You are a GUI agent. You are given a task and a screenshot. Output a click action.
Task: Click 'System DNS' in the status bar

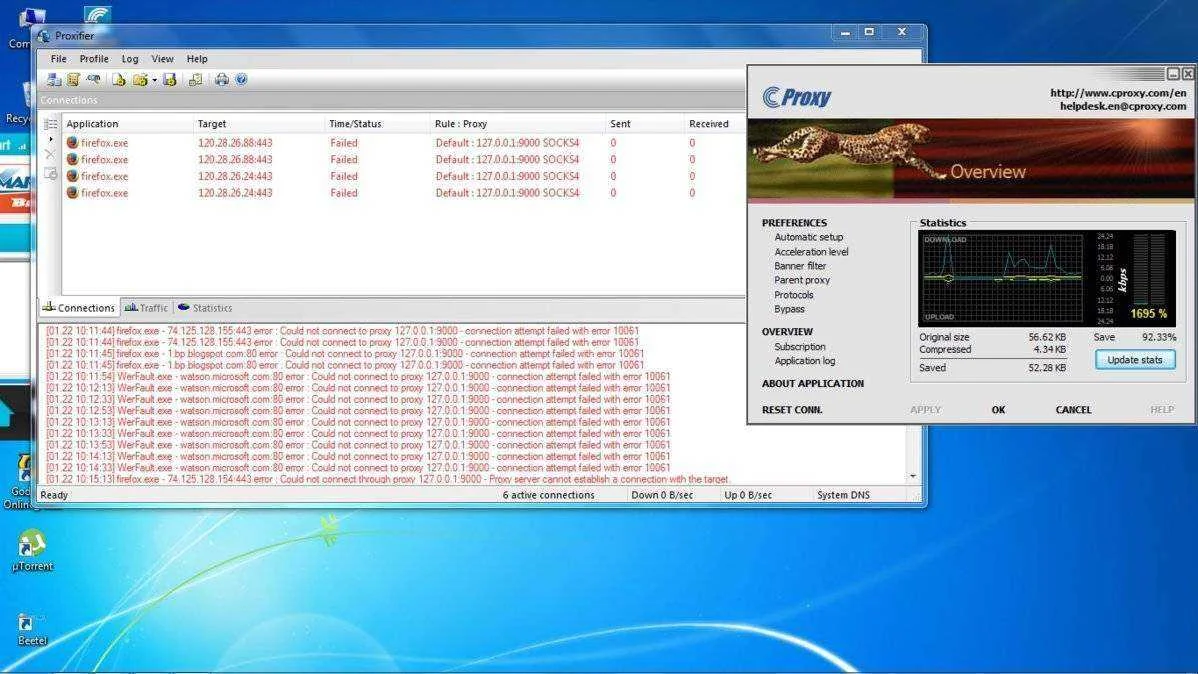point(843,495)
